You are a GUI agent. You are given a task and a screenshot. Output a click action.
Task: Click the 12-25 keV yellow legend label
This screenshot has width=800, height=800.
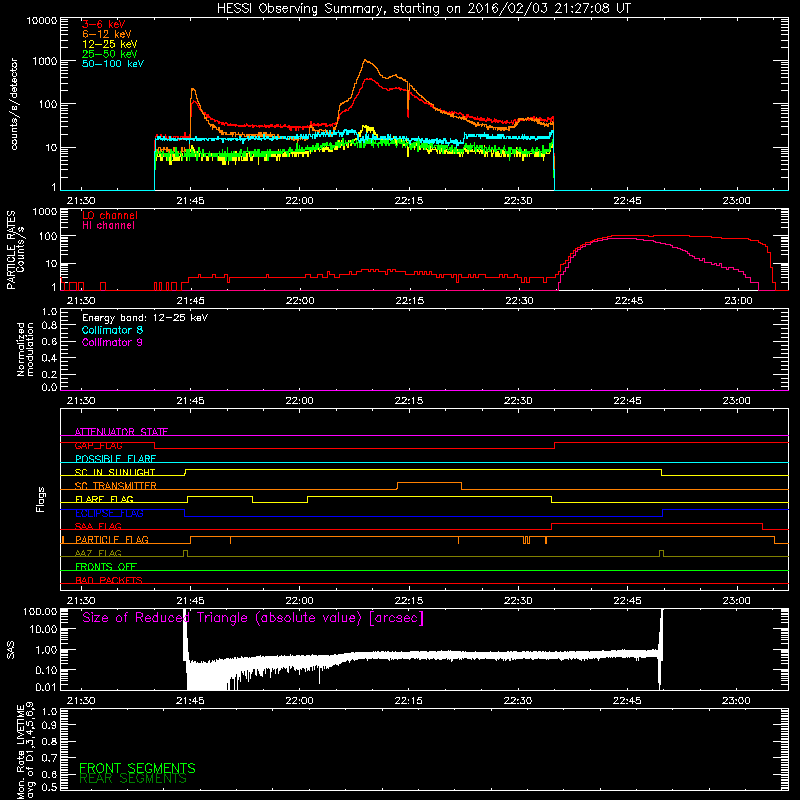tap(110, 44)
